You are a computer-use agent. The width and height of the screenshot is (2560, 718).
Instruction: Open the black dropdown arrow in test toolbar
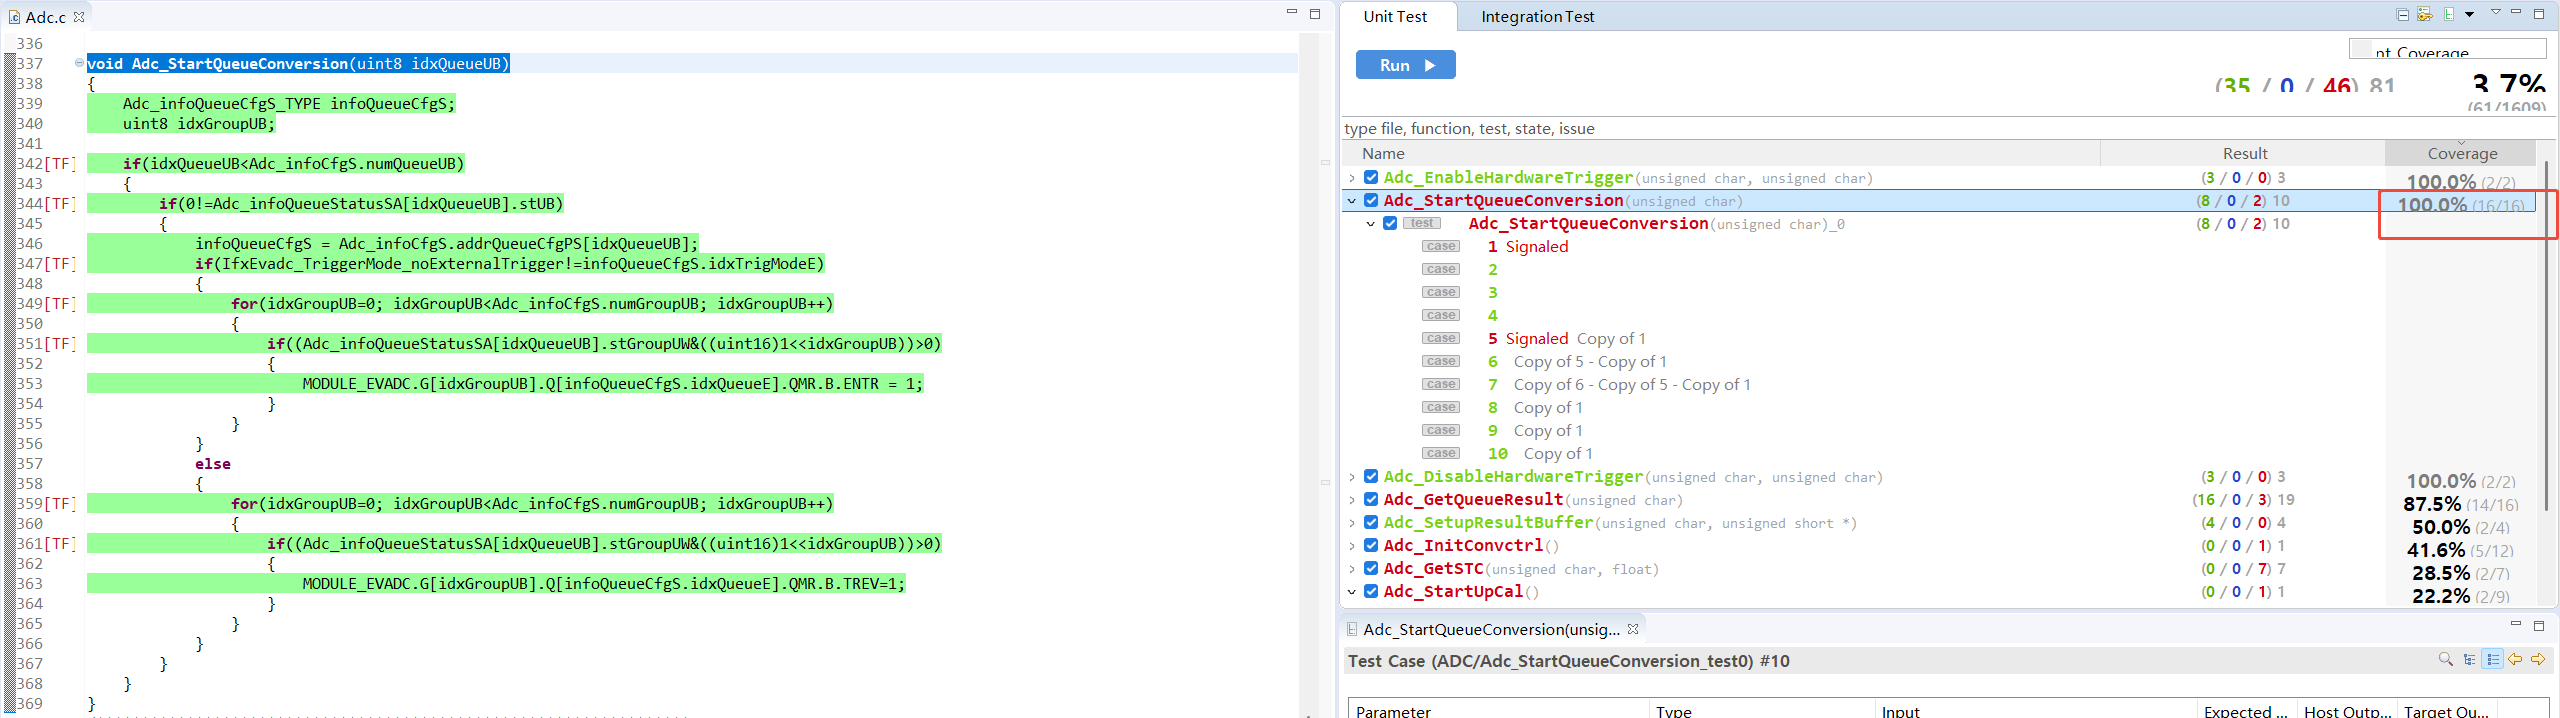tap(2469, 14)
